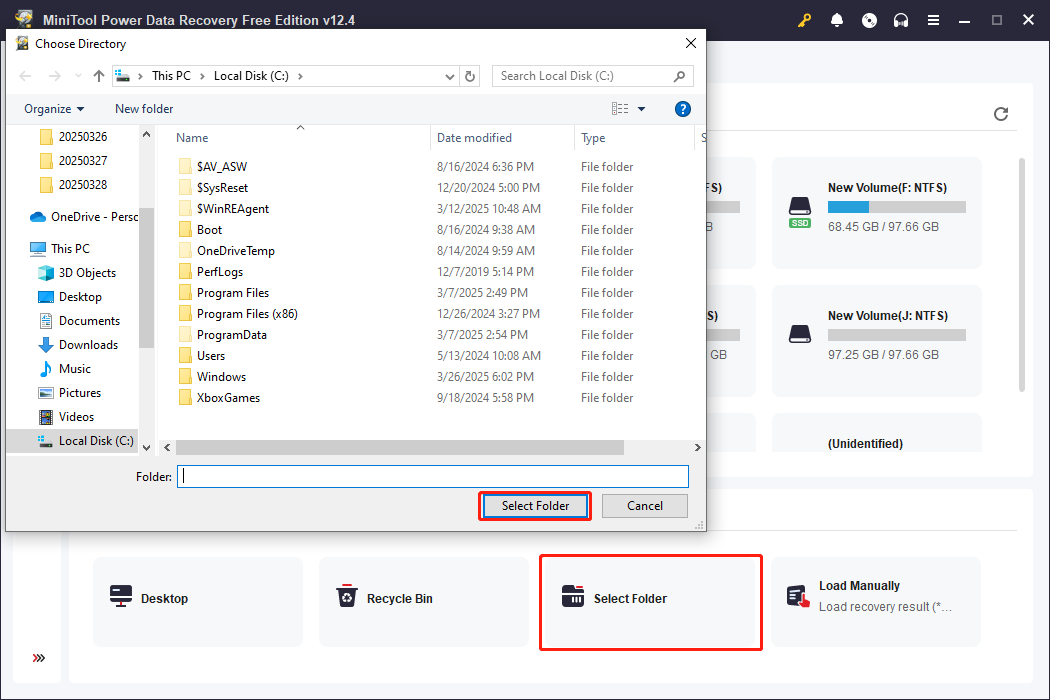1050x700 pixels.
Task: Cancel the Choose Directory dialog
Action: 645,506
